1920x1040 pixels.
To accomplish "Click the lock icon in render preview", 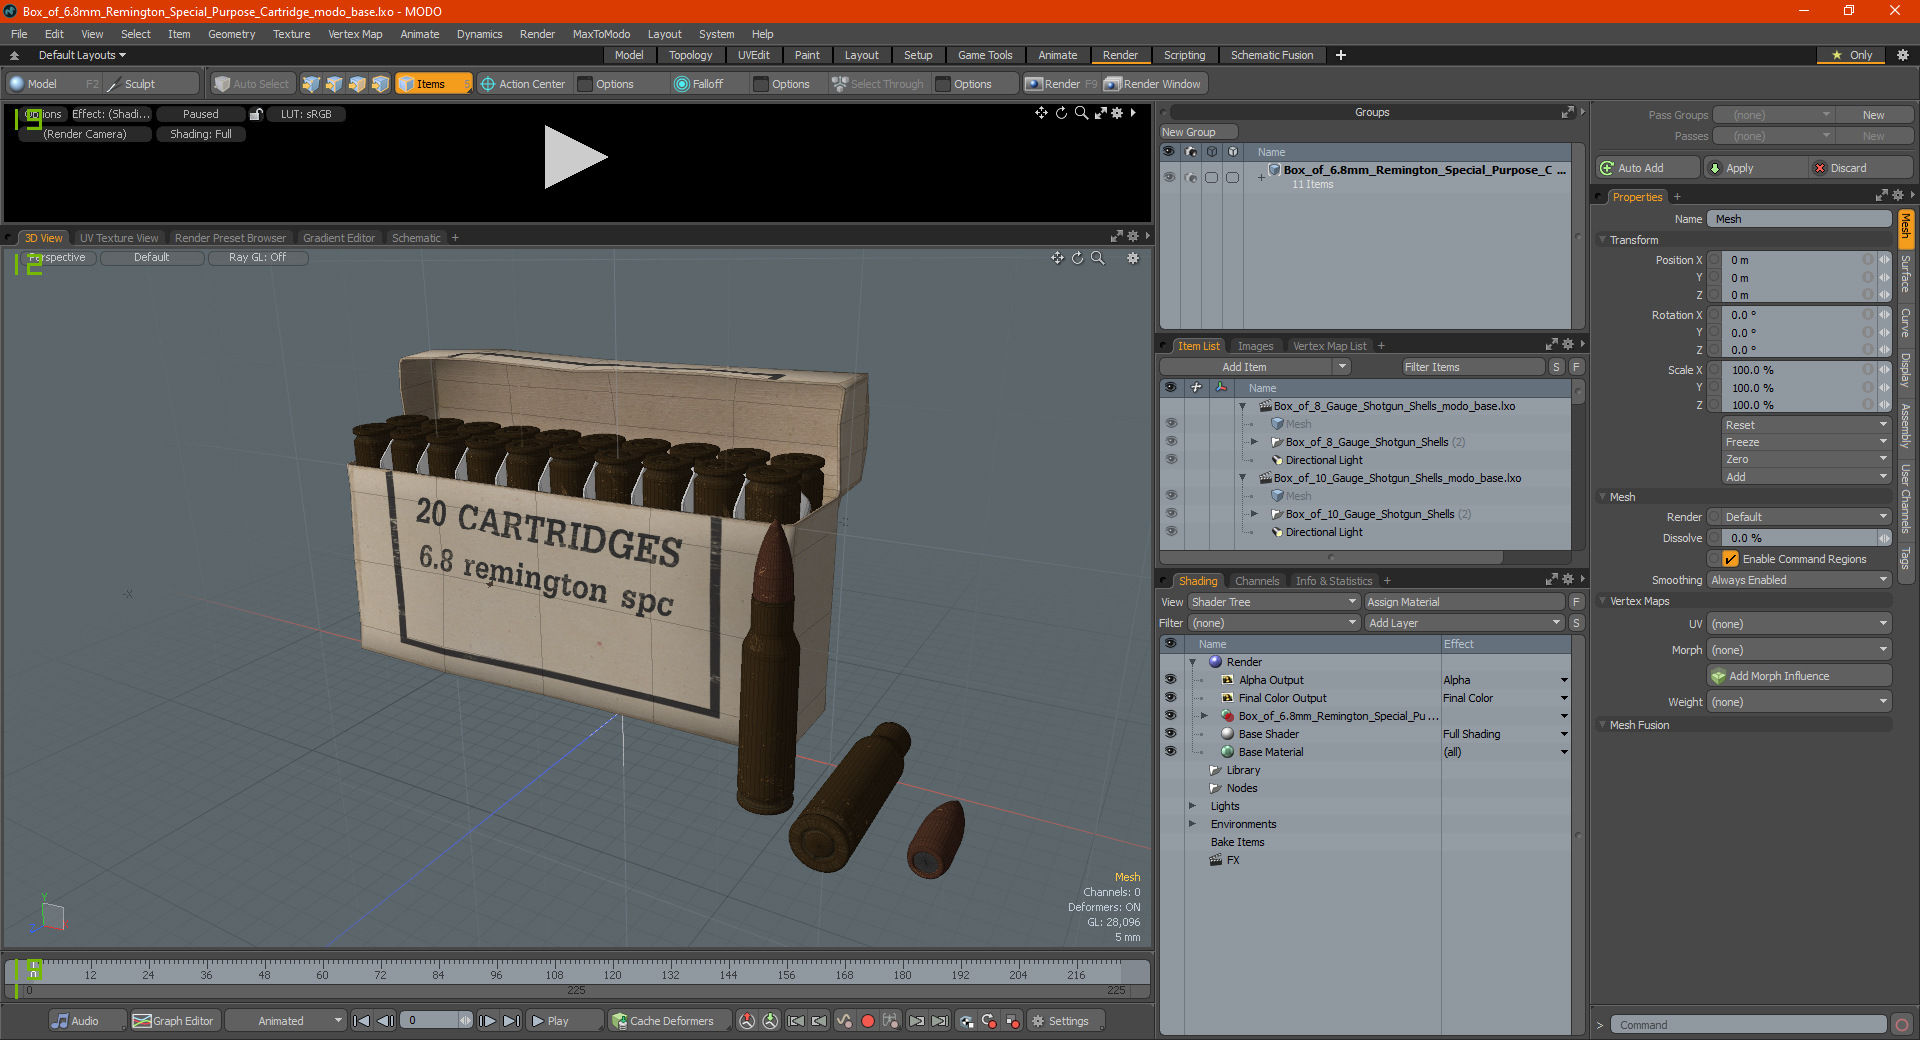I will coord(256,114).
